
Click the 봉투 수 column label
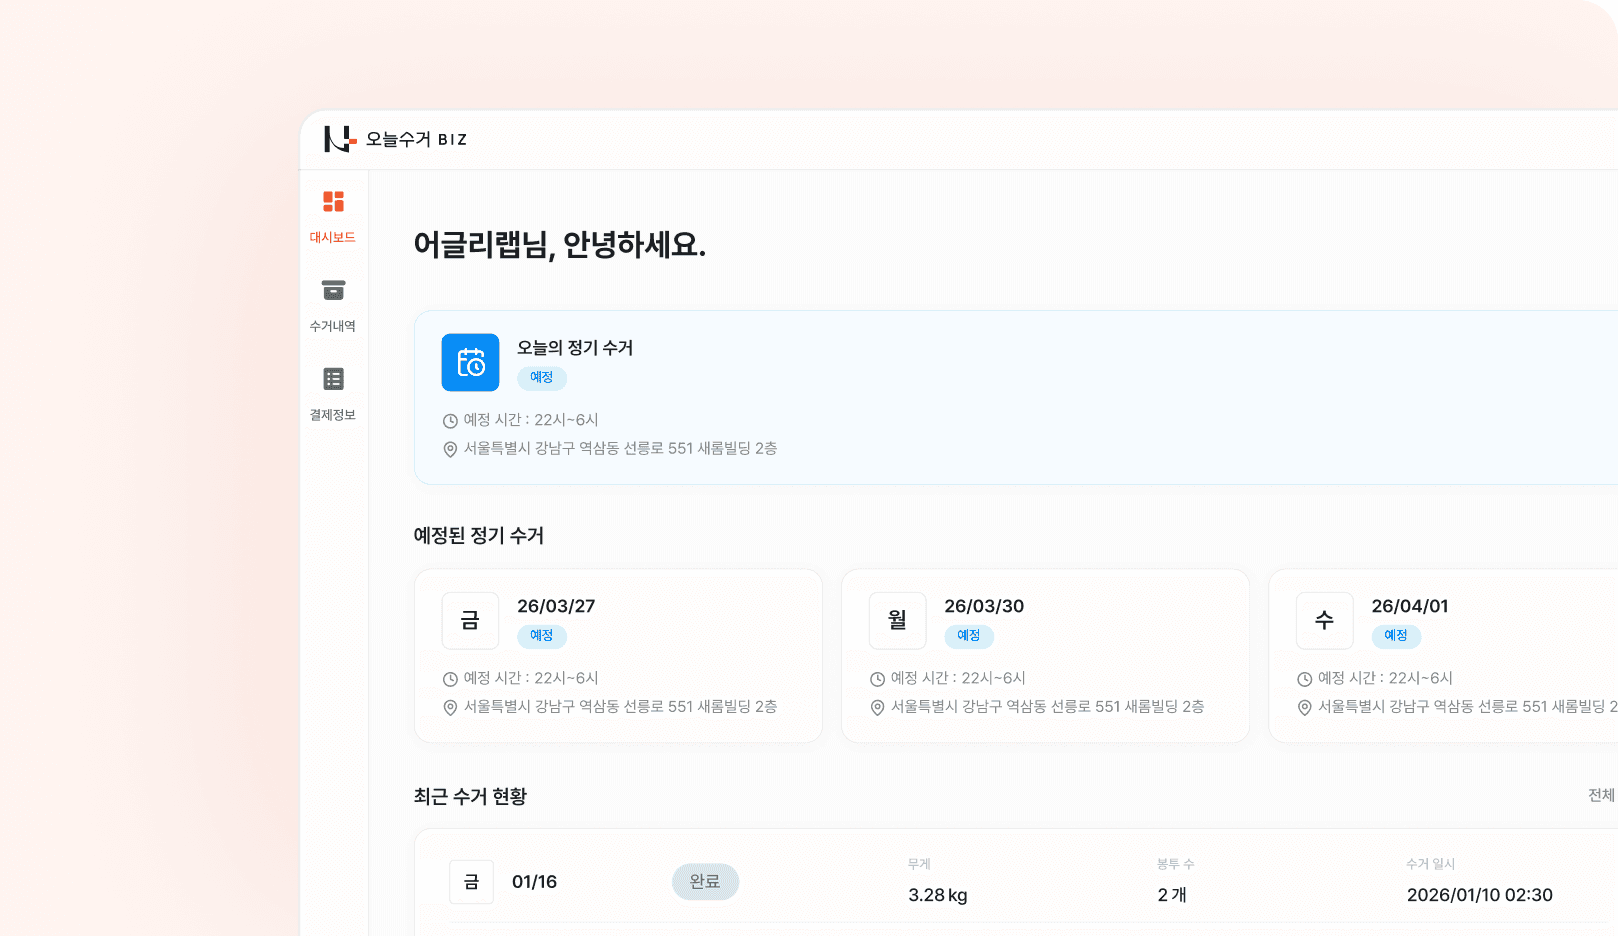pos(1176,864)
